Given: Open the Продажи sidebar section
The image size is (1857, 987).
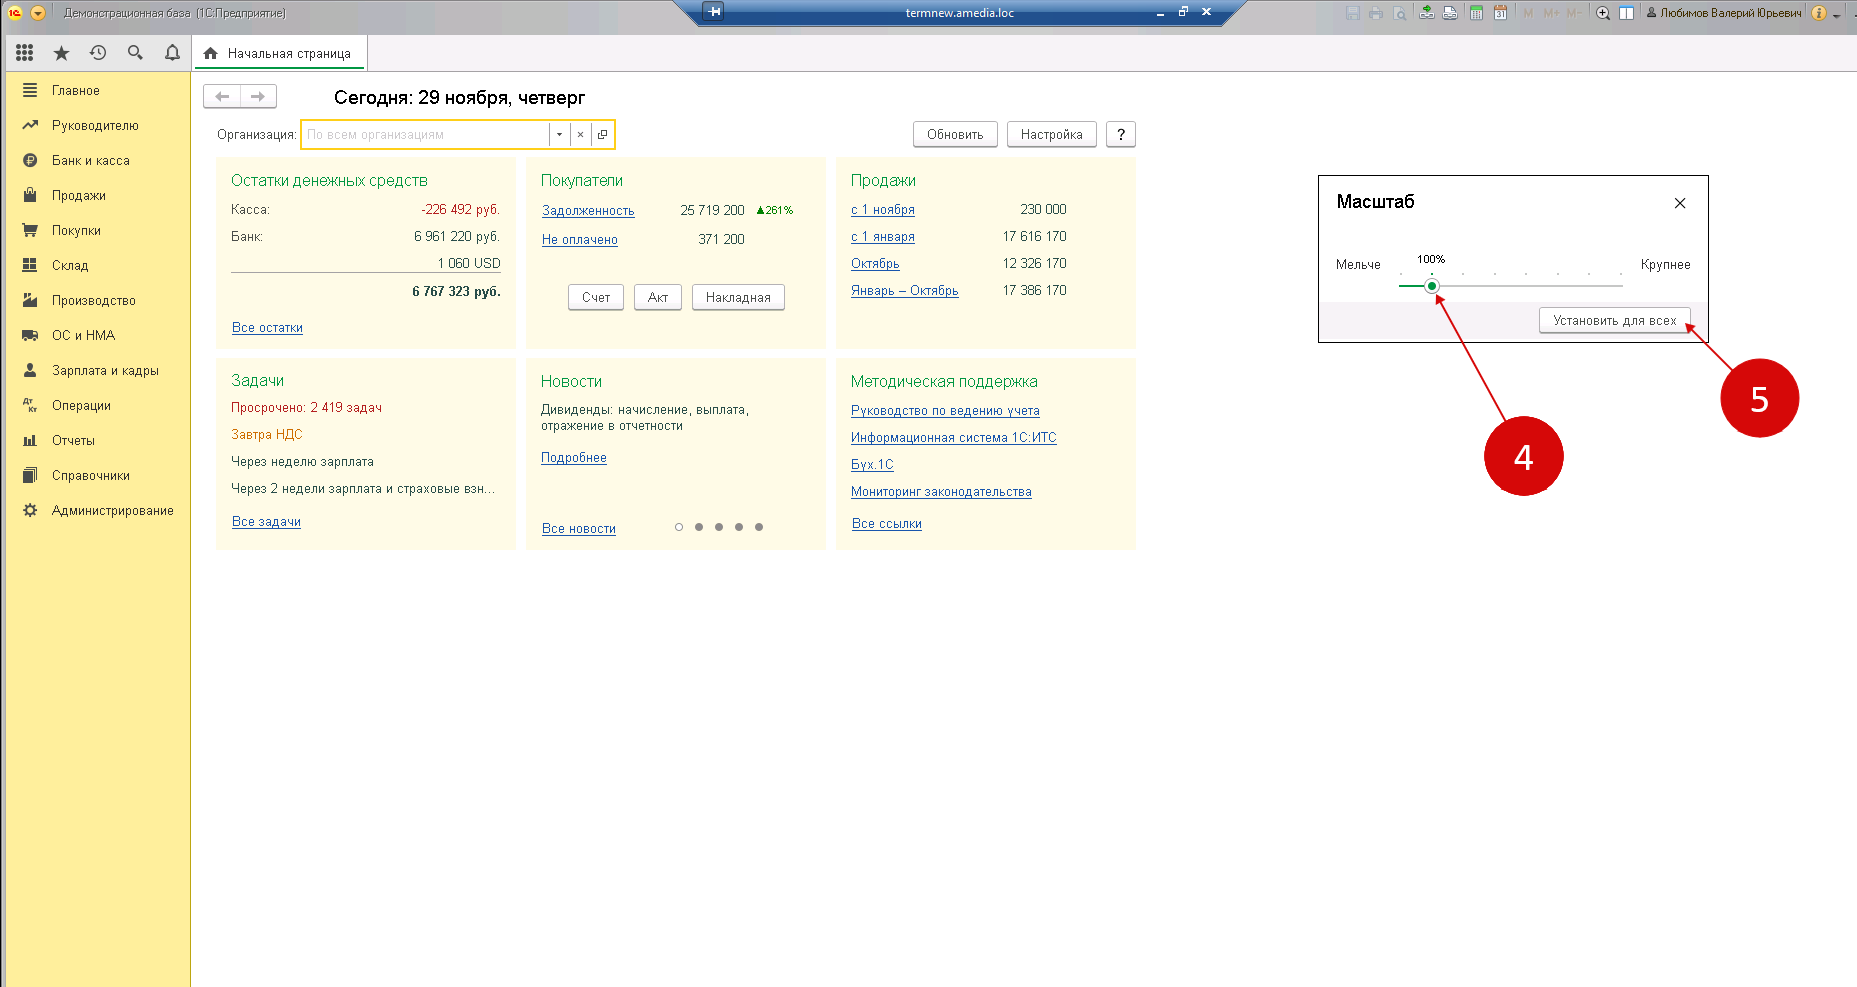Looking at the screenshot, I should [97, 195].
